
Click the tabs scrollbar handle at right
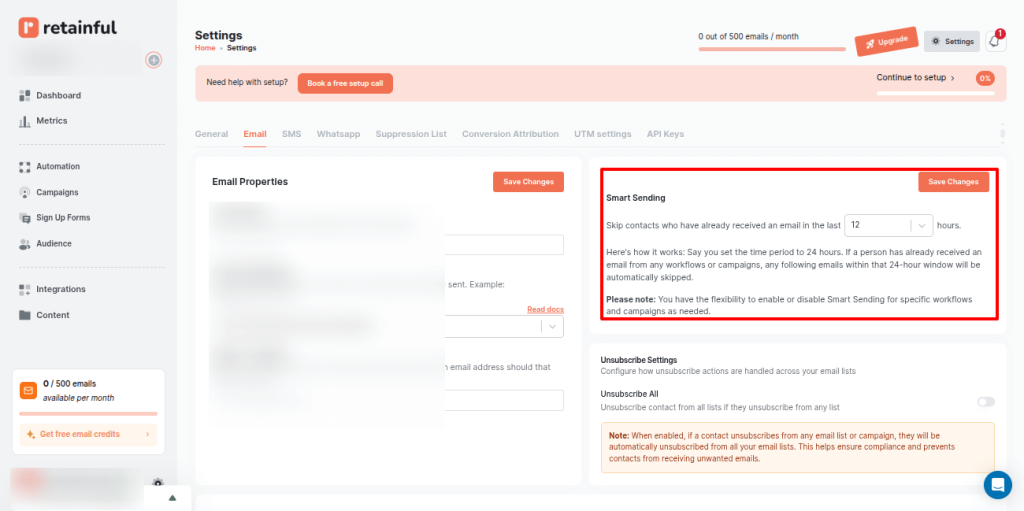coord(1002,133)
